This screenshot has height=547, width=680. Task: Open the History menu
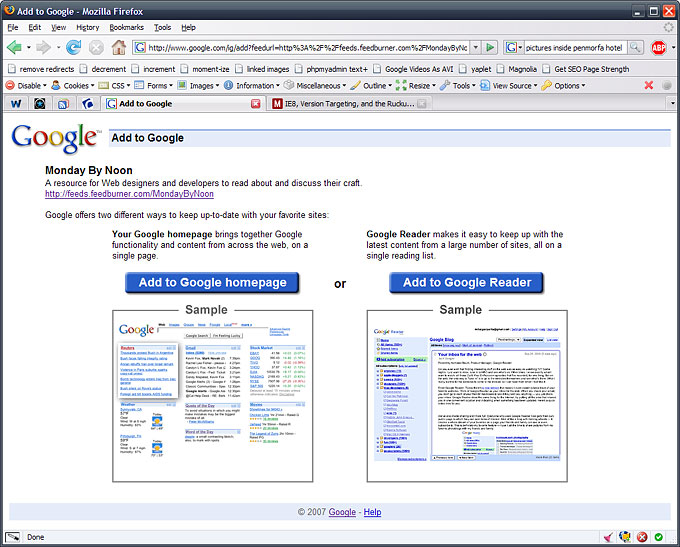pos(88,27)
